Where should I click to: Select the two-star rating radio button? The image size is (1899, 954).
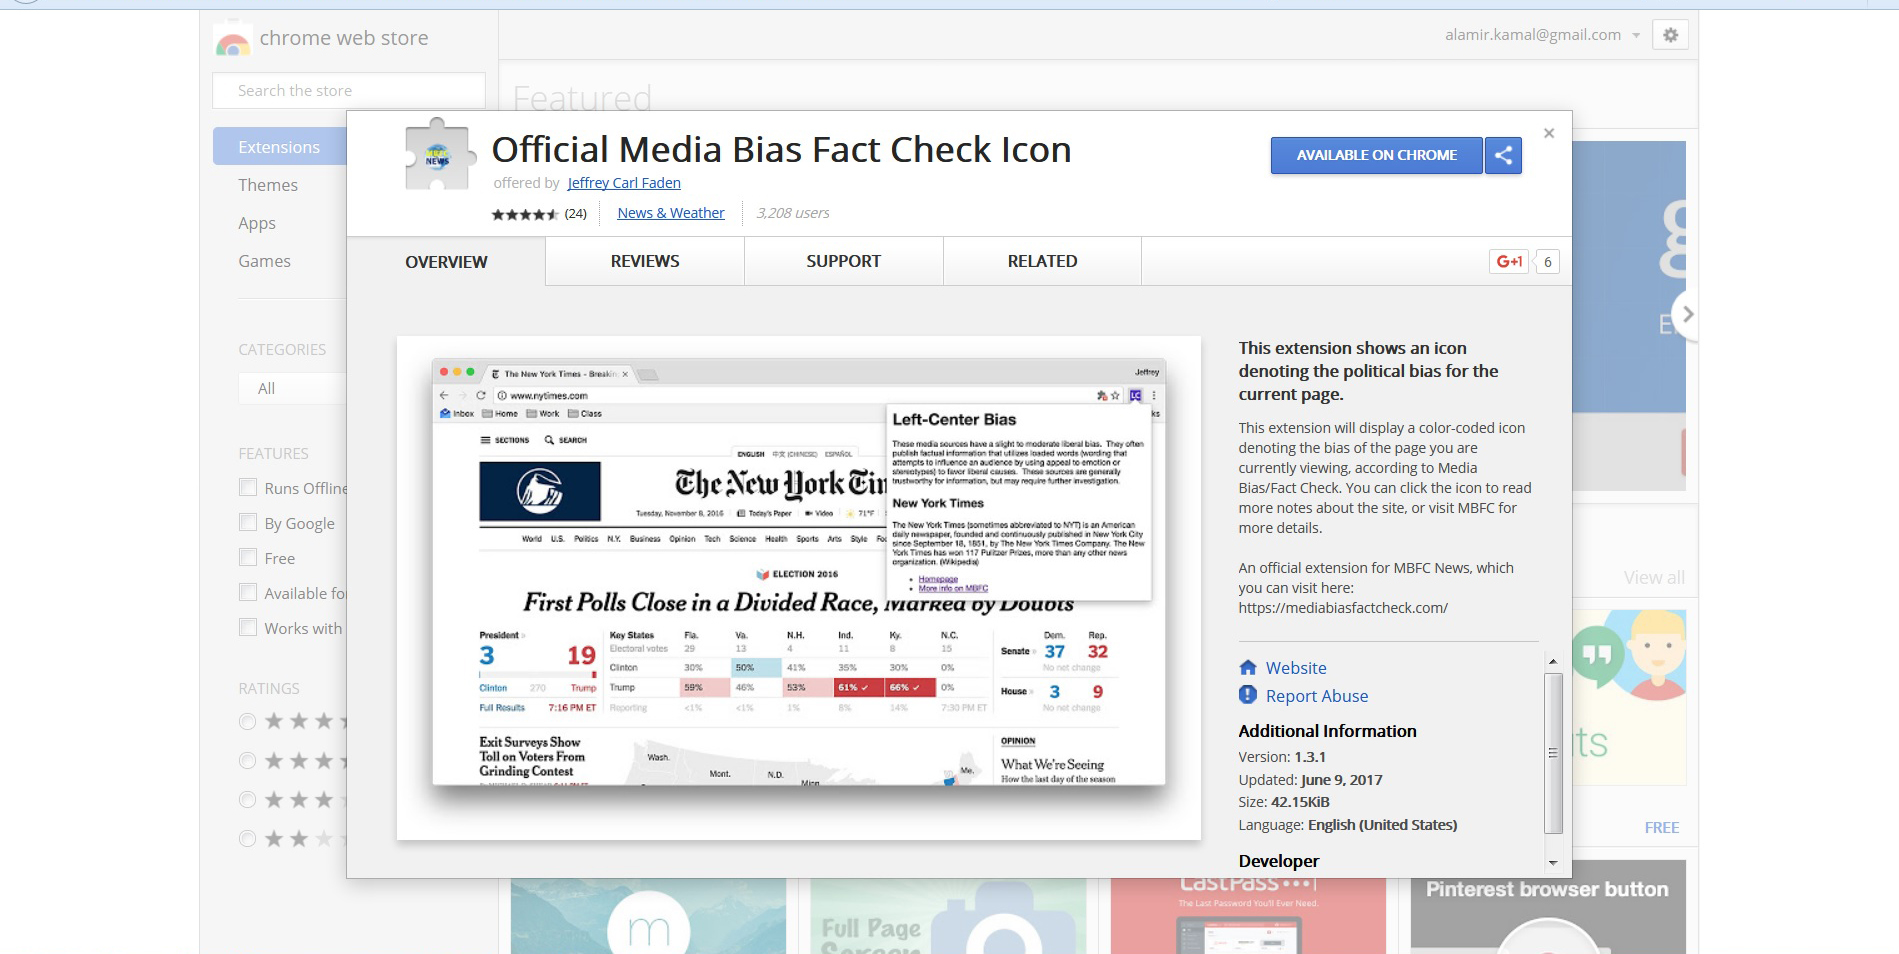tap(248, 838)
